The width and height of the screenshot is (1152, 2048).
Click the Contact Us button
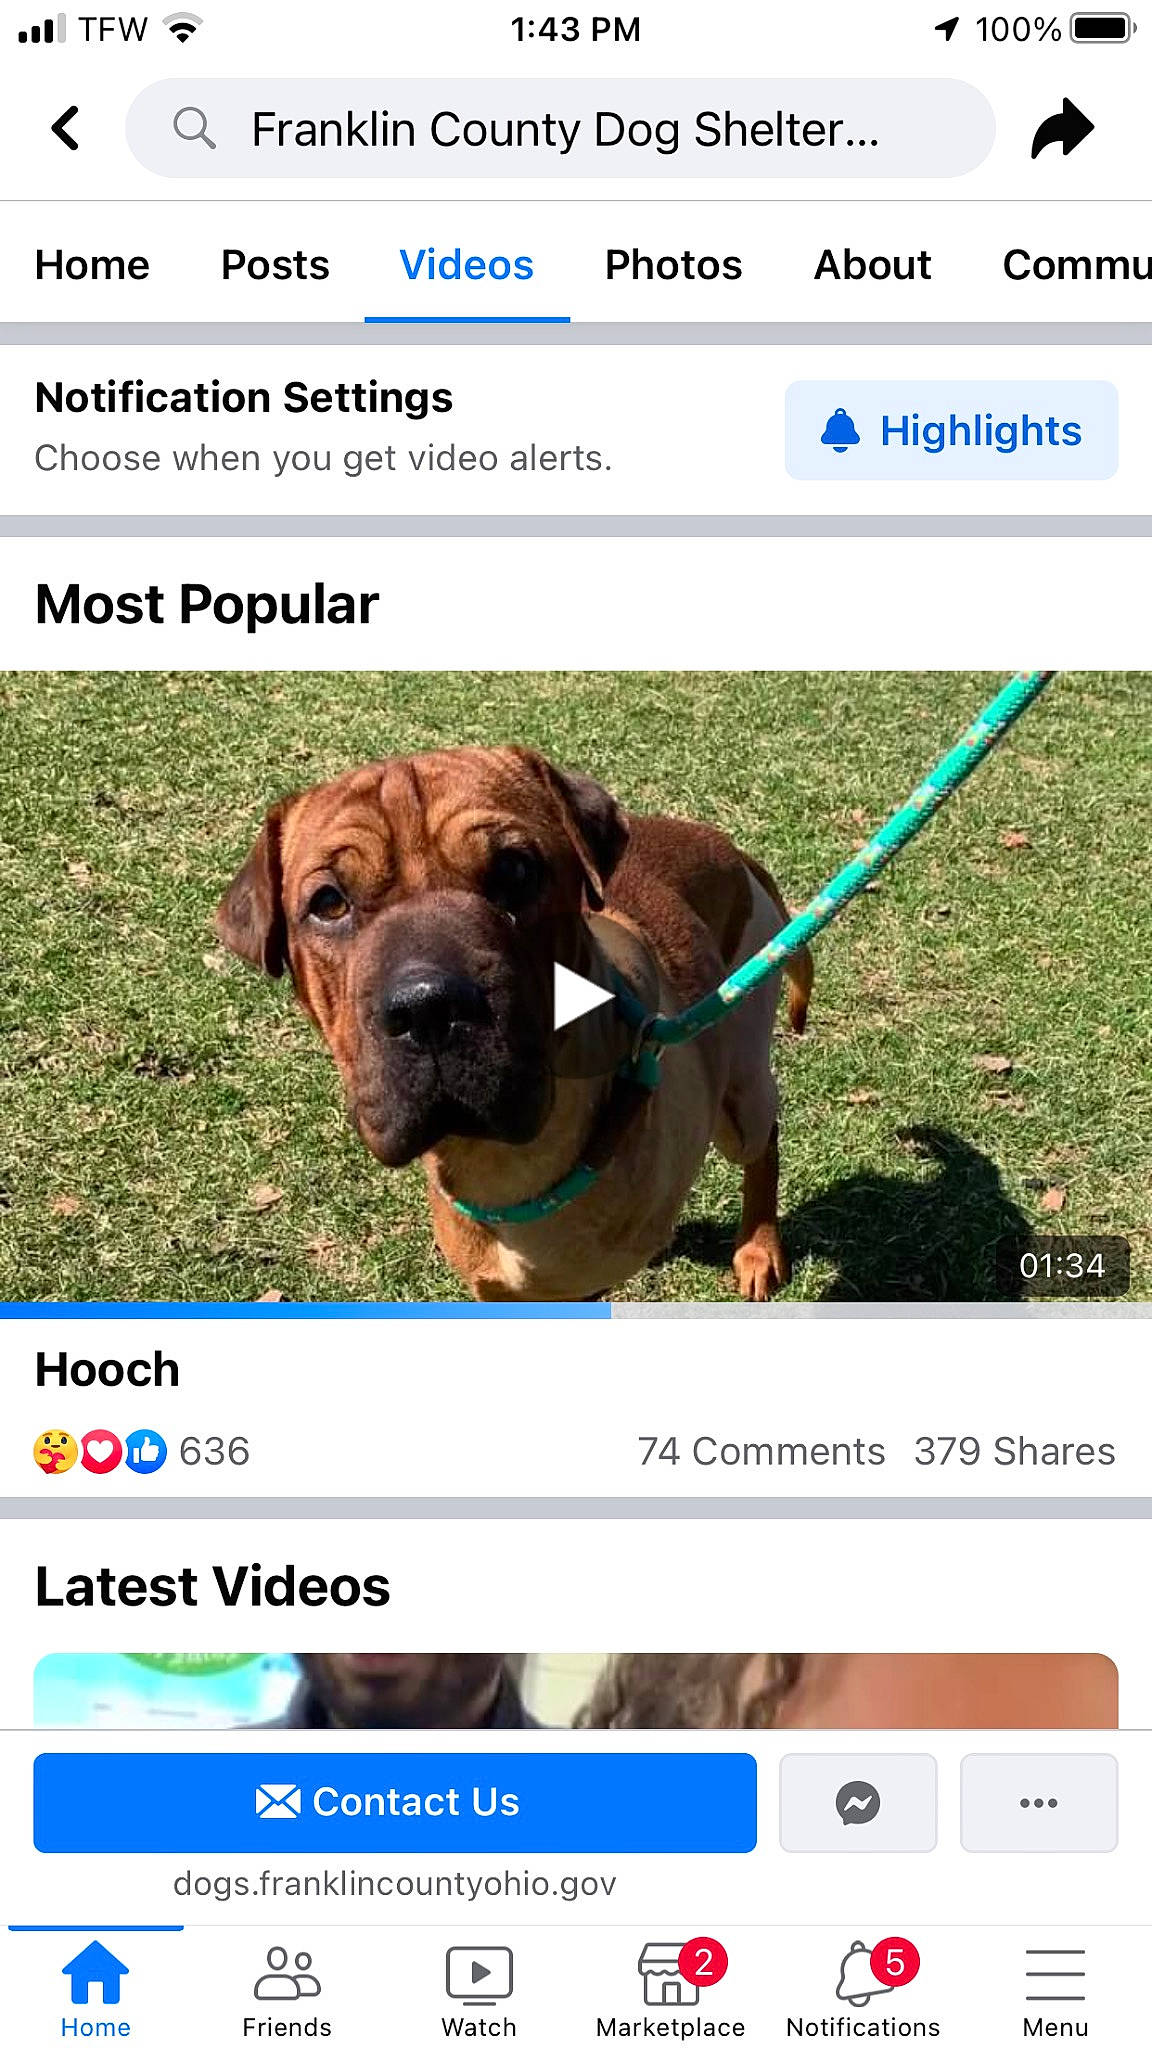point(395,1803)
